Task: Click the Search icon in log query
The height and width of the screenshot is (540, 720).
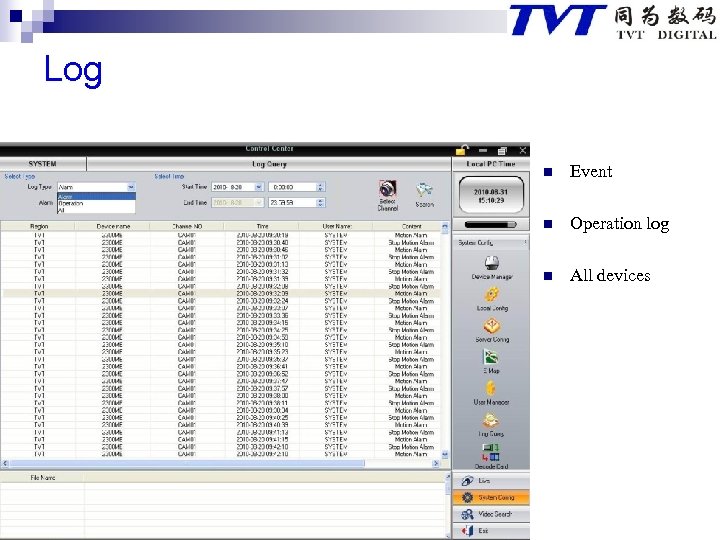Action: pyautogui.click(x=424, y=191)
